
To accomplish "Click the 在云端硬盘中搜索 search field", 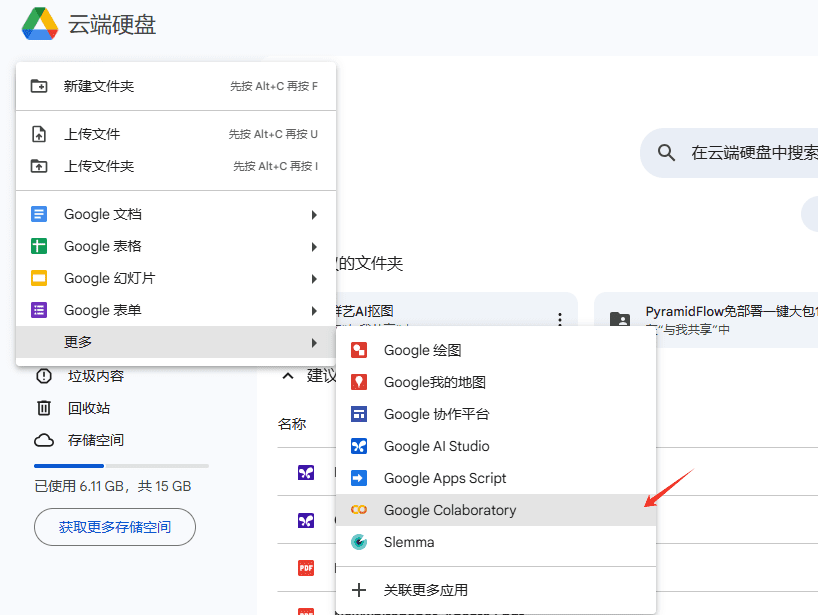I will (x=729, y=153).
